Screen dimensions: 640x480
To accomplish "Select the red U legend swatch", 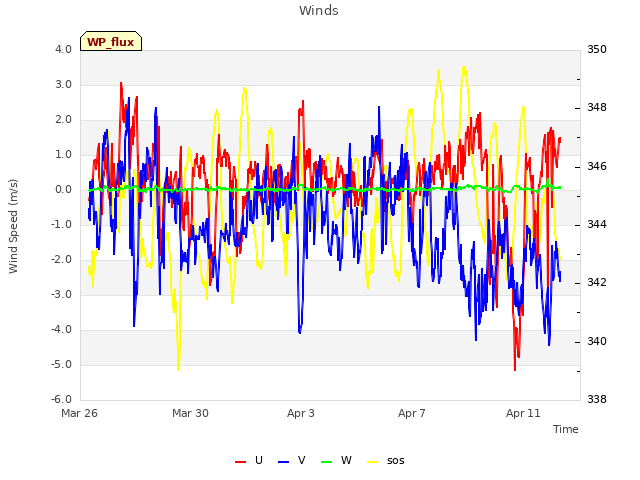I will pyautogui.click(x=240, y=462).
